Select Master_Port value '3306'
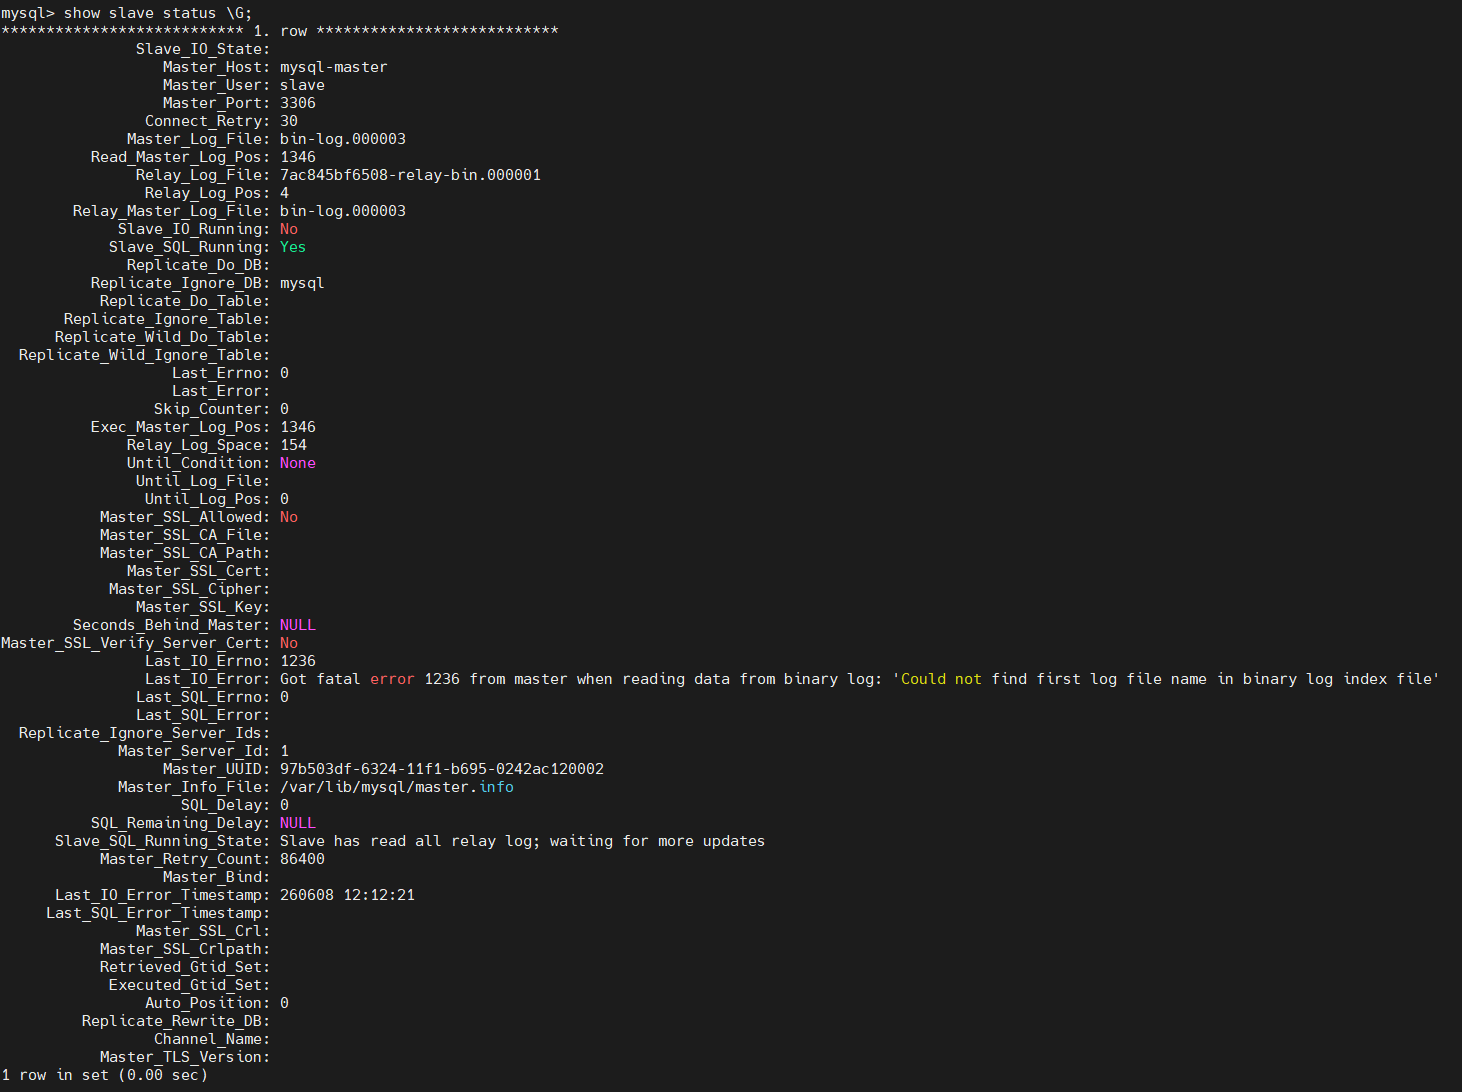Image resolution: width=1462 pixels, height=1092 pixels. click(x=298, y=103)
